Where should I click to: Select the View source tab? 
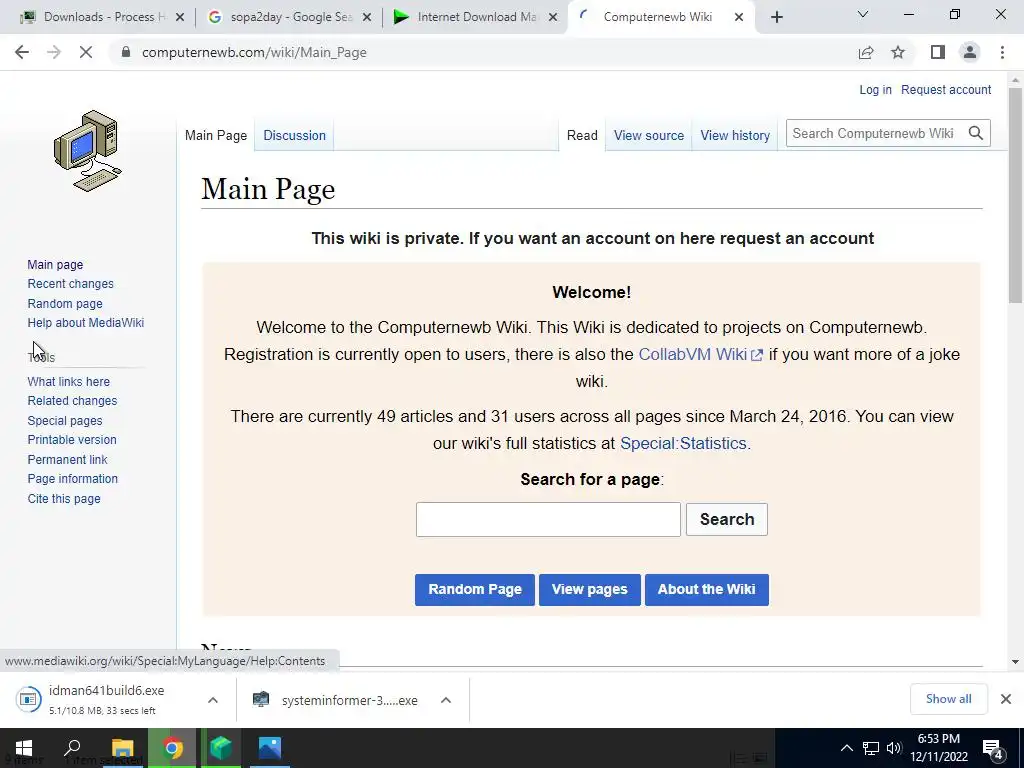(x=648, y=135)
